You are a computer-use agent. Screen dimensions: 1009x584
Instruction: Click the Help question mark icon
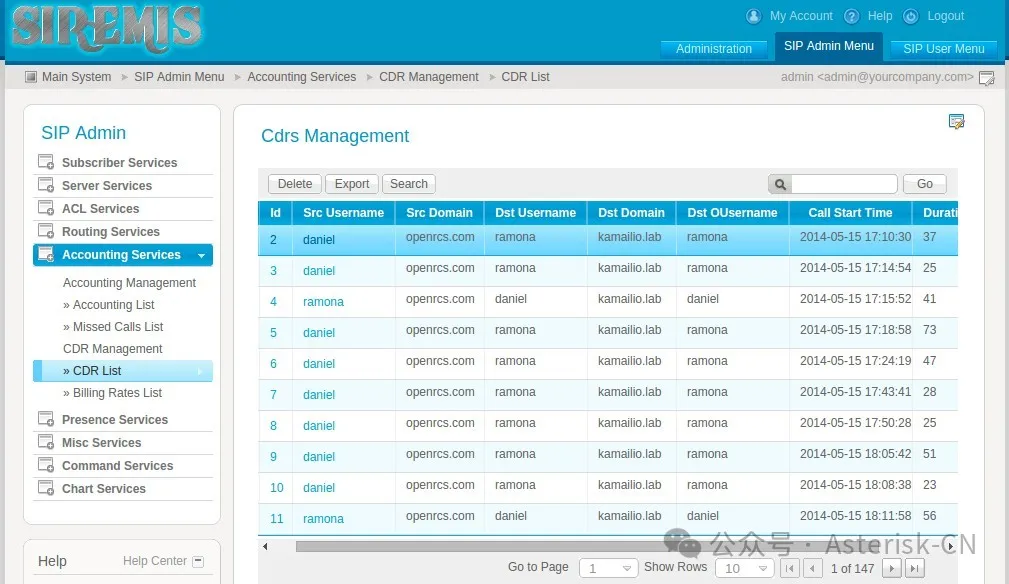[x=851, y=16]
